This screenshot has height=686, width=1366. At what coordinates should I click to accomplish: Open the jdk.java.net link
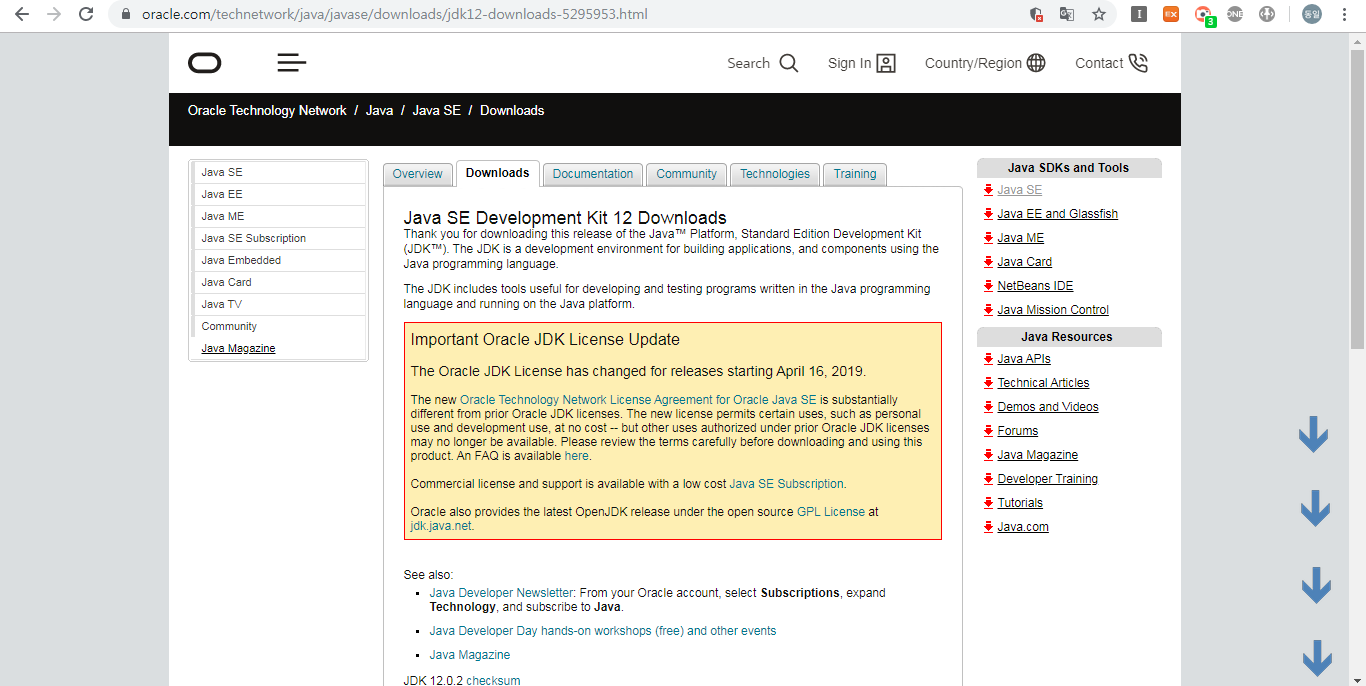441,526
